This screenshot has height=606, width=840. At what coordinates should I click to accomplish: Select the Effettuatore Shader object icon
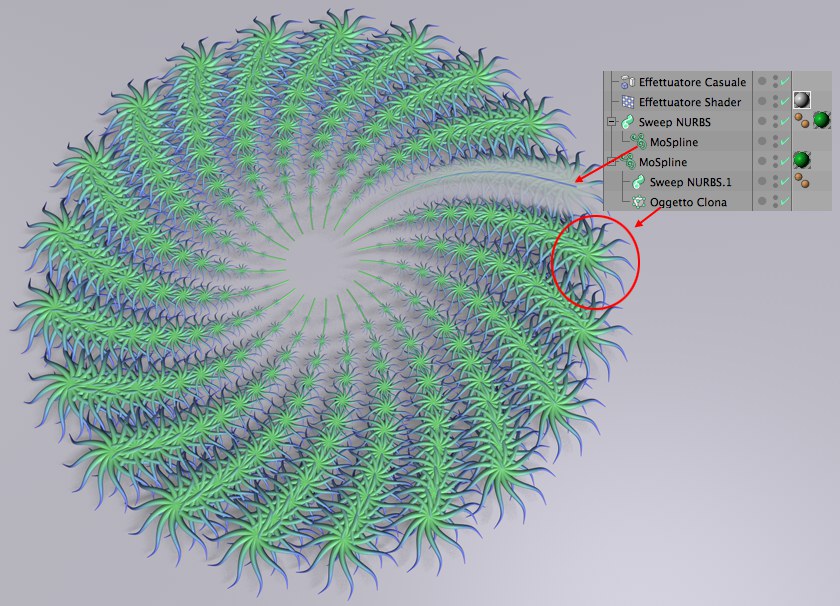[x=628, y=102]
